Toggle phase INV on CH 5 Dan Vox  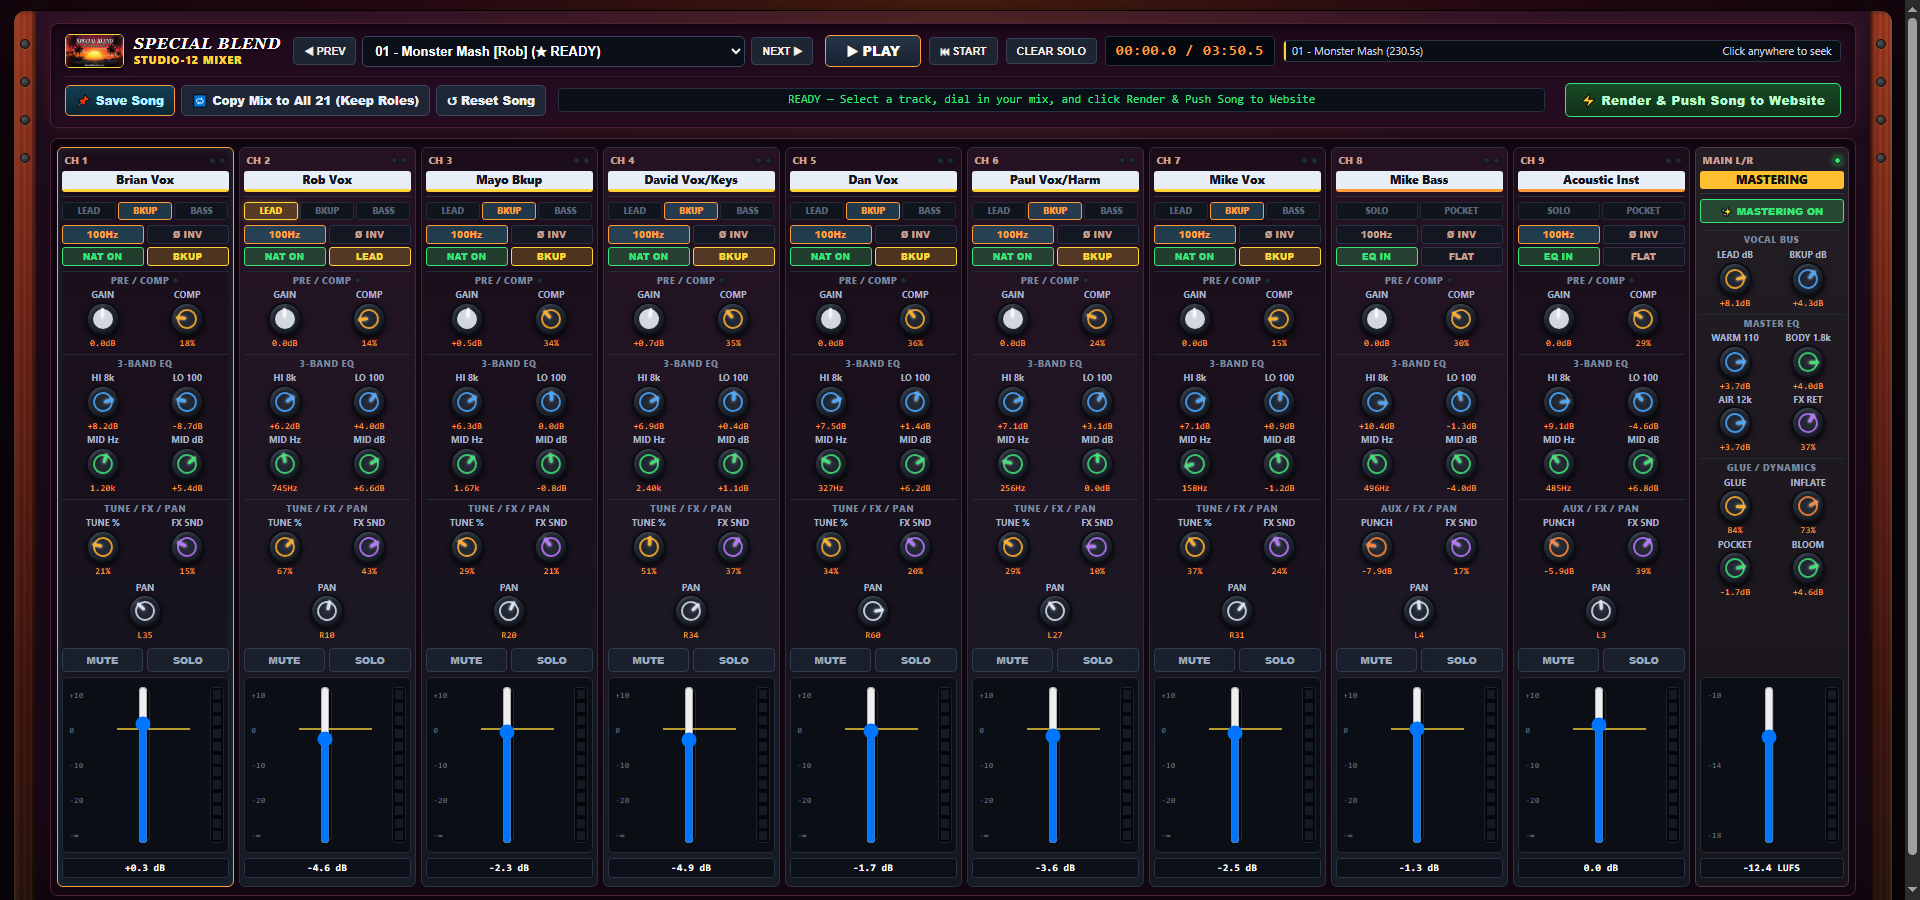tap(915, 234)
